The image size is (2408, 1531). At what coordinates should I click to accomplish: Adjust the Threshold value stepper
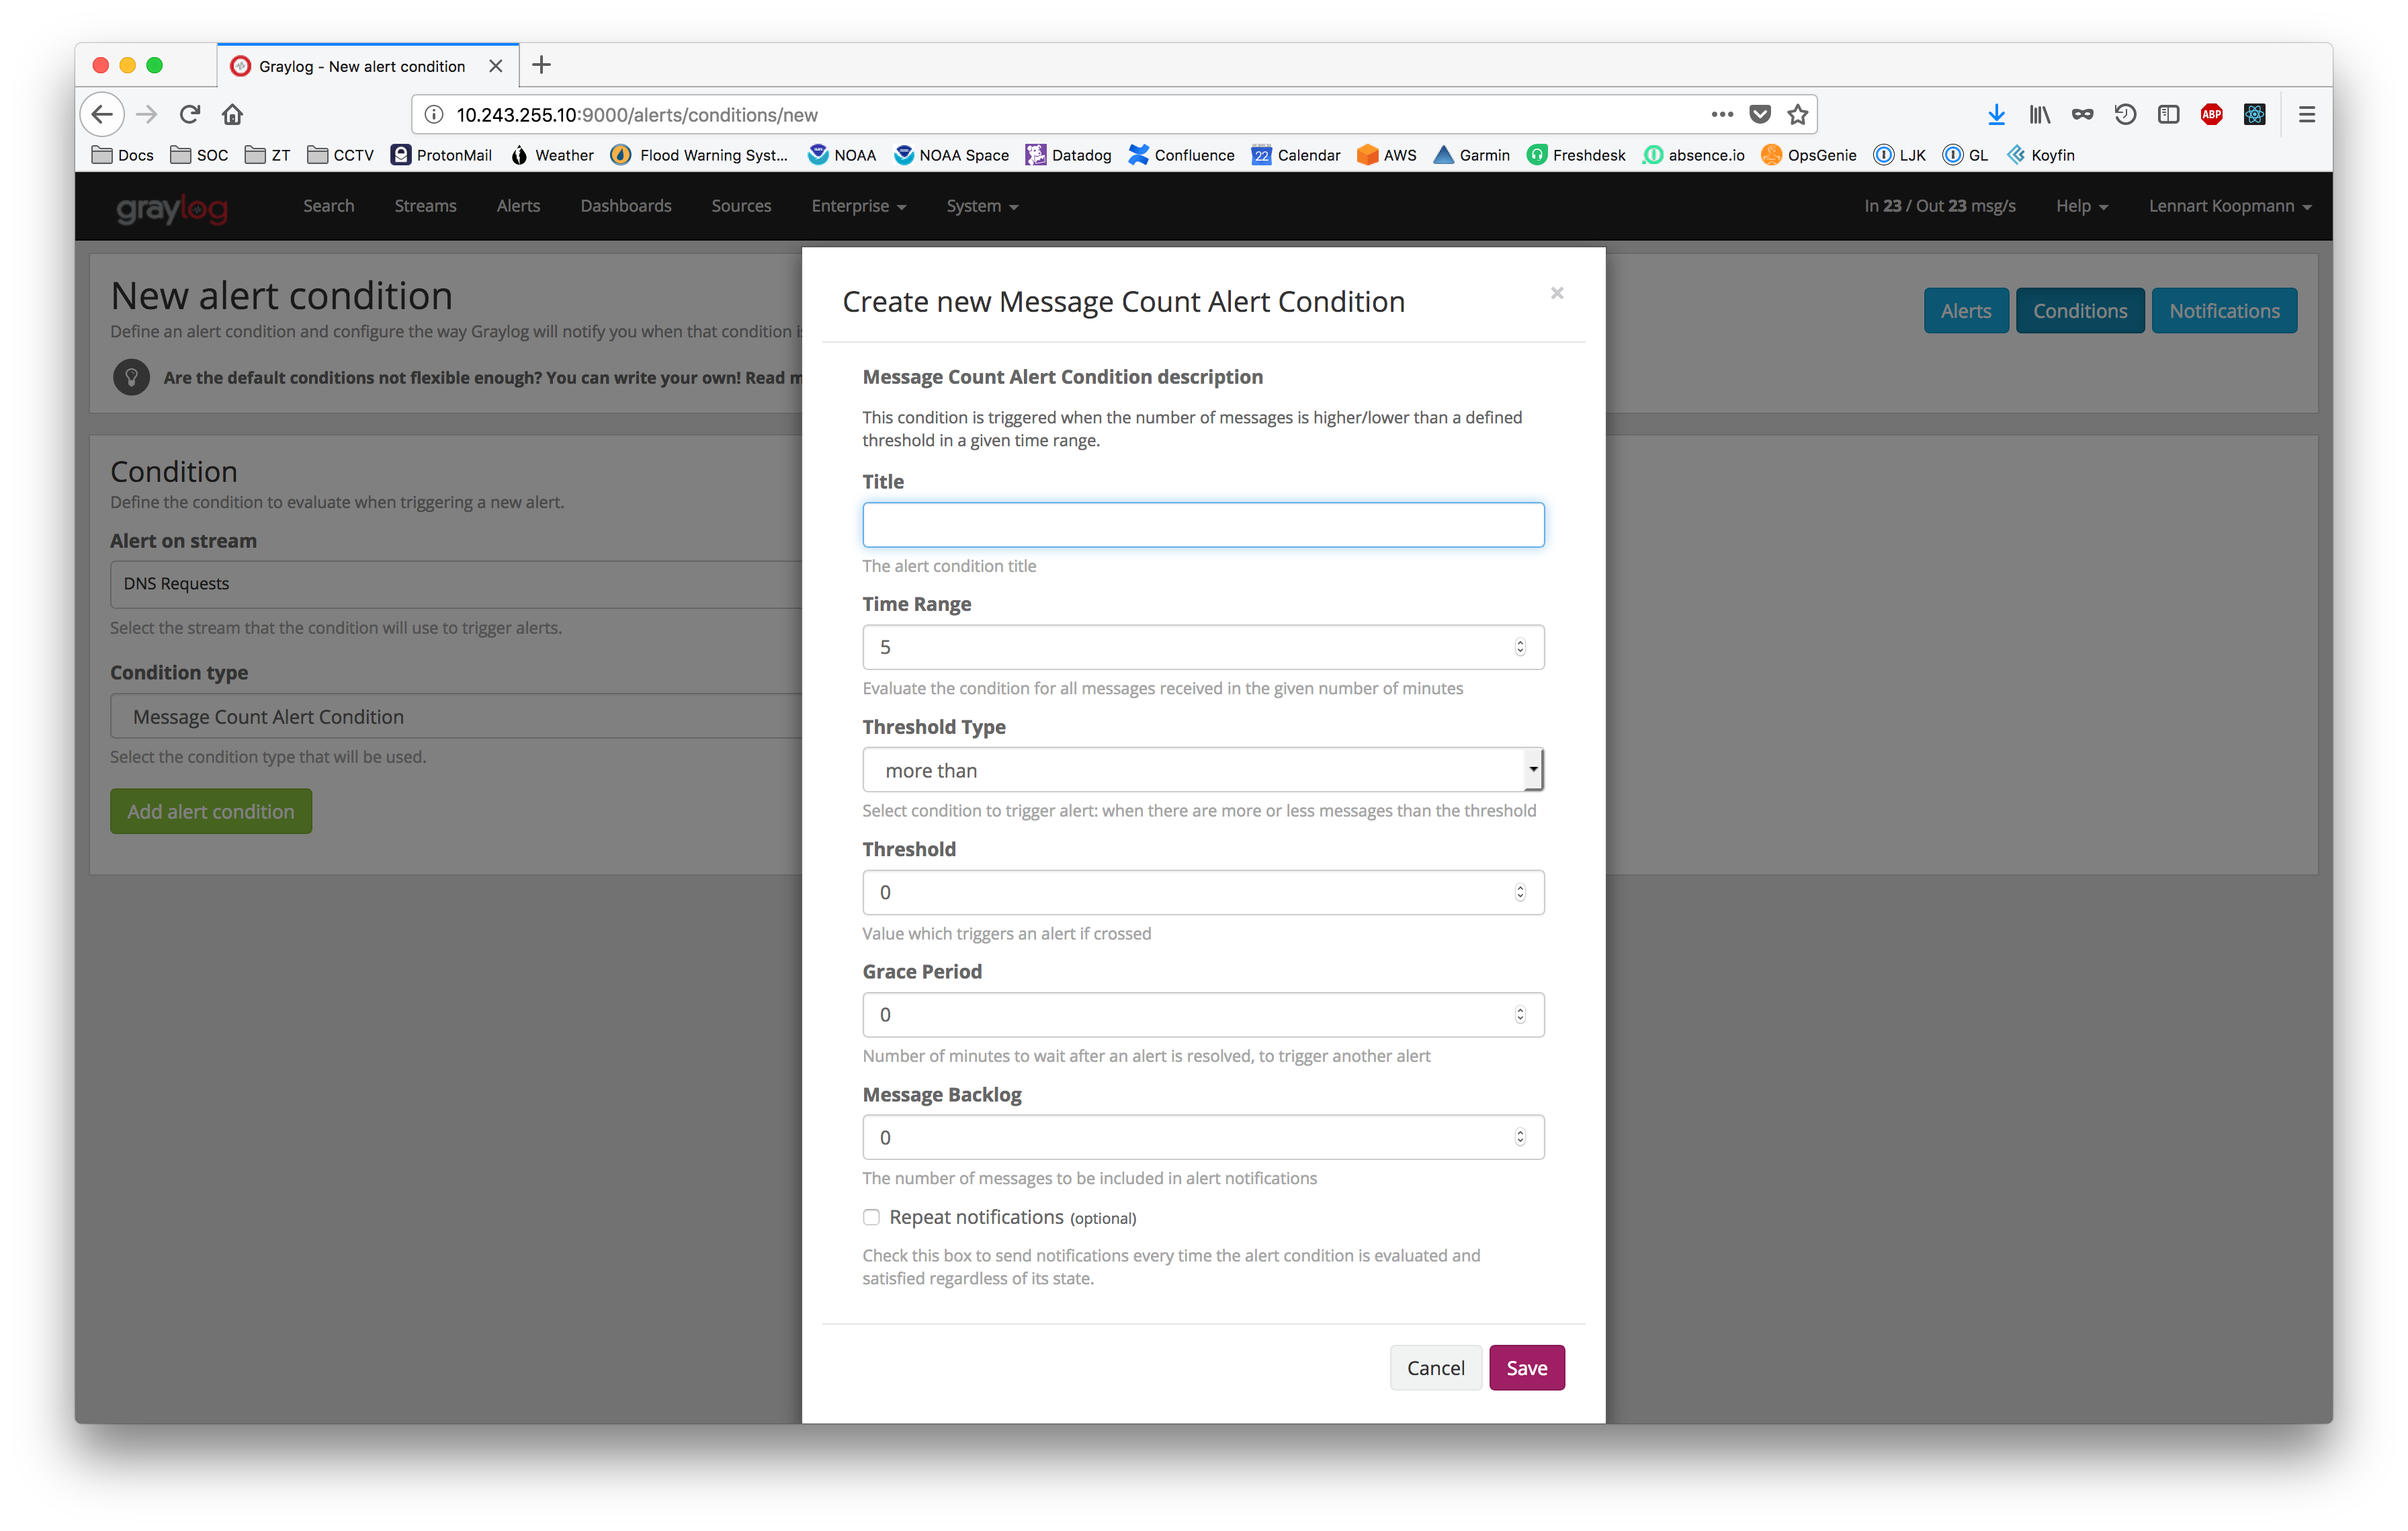pyautogui.click(x=1520, y=892)
